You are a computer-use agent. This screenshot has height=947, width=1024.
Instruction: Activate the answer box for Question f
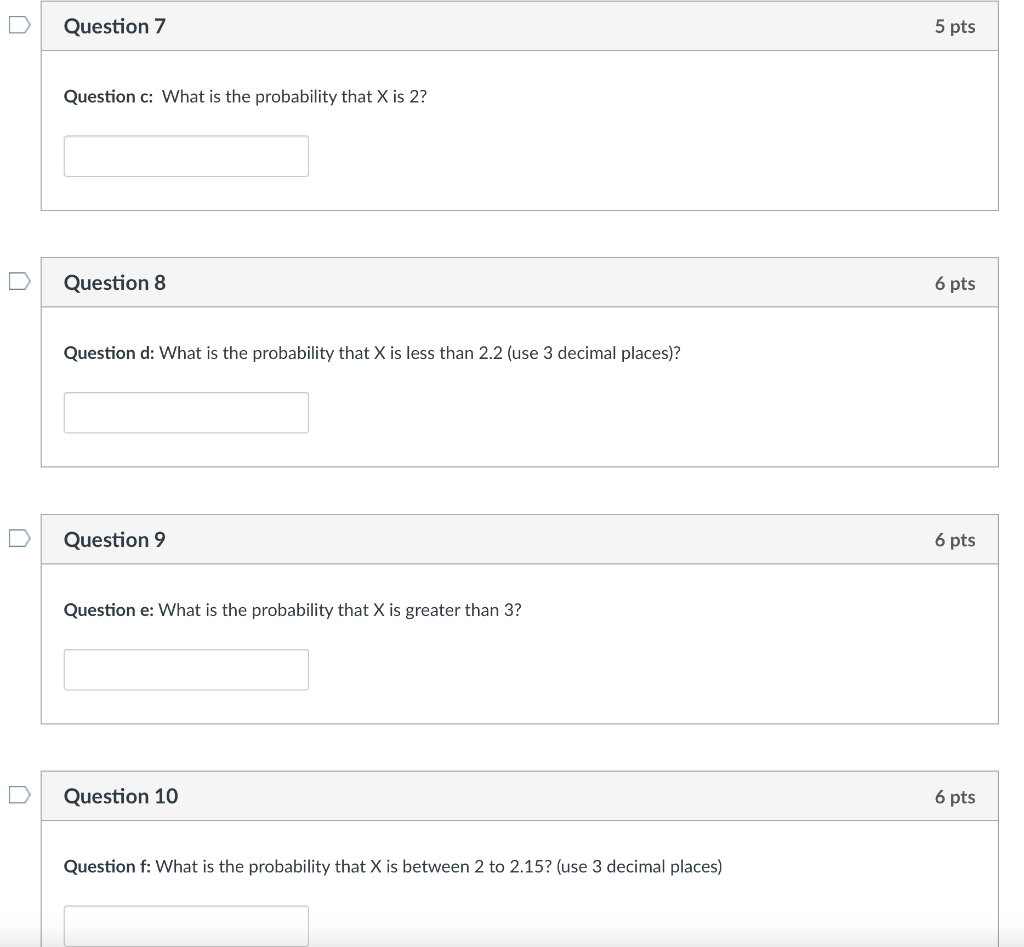point(186,925)
